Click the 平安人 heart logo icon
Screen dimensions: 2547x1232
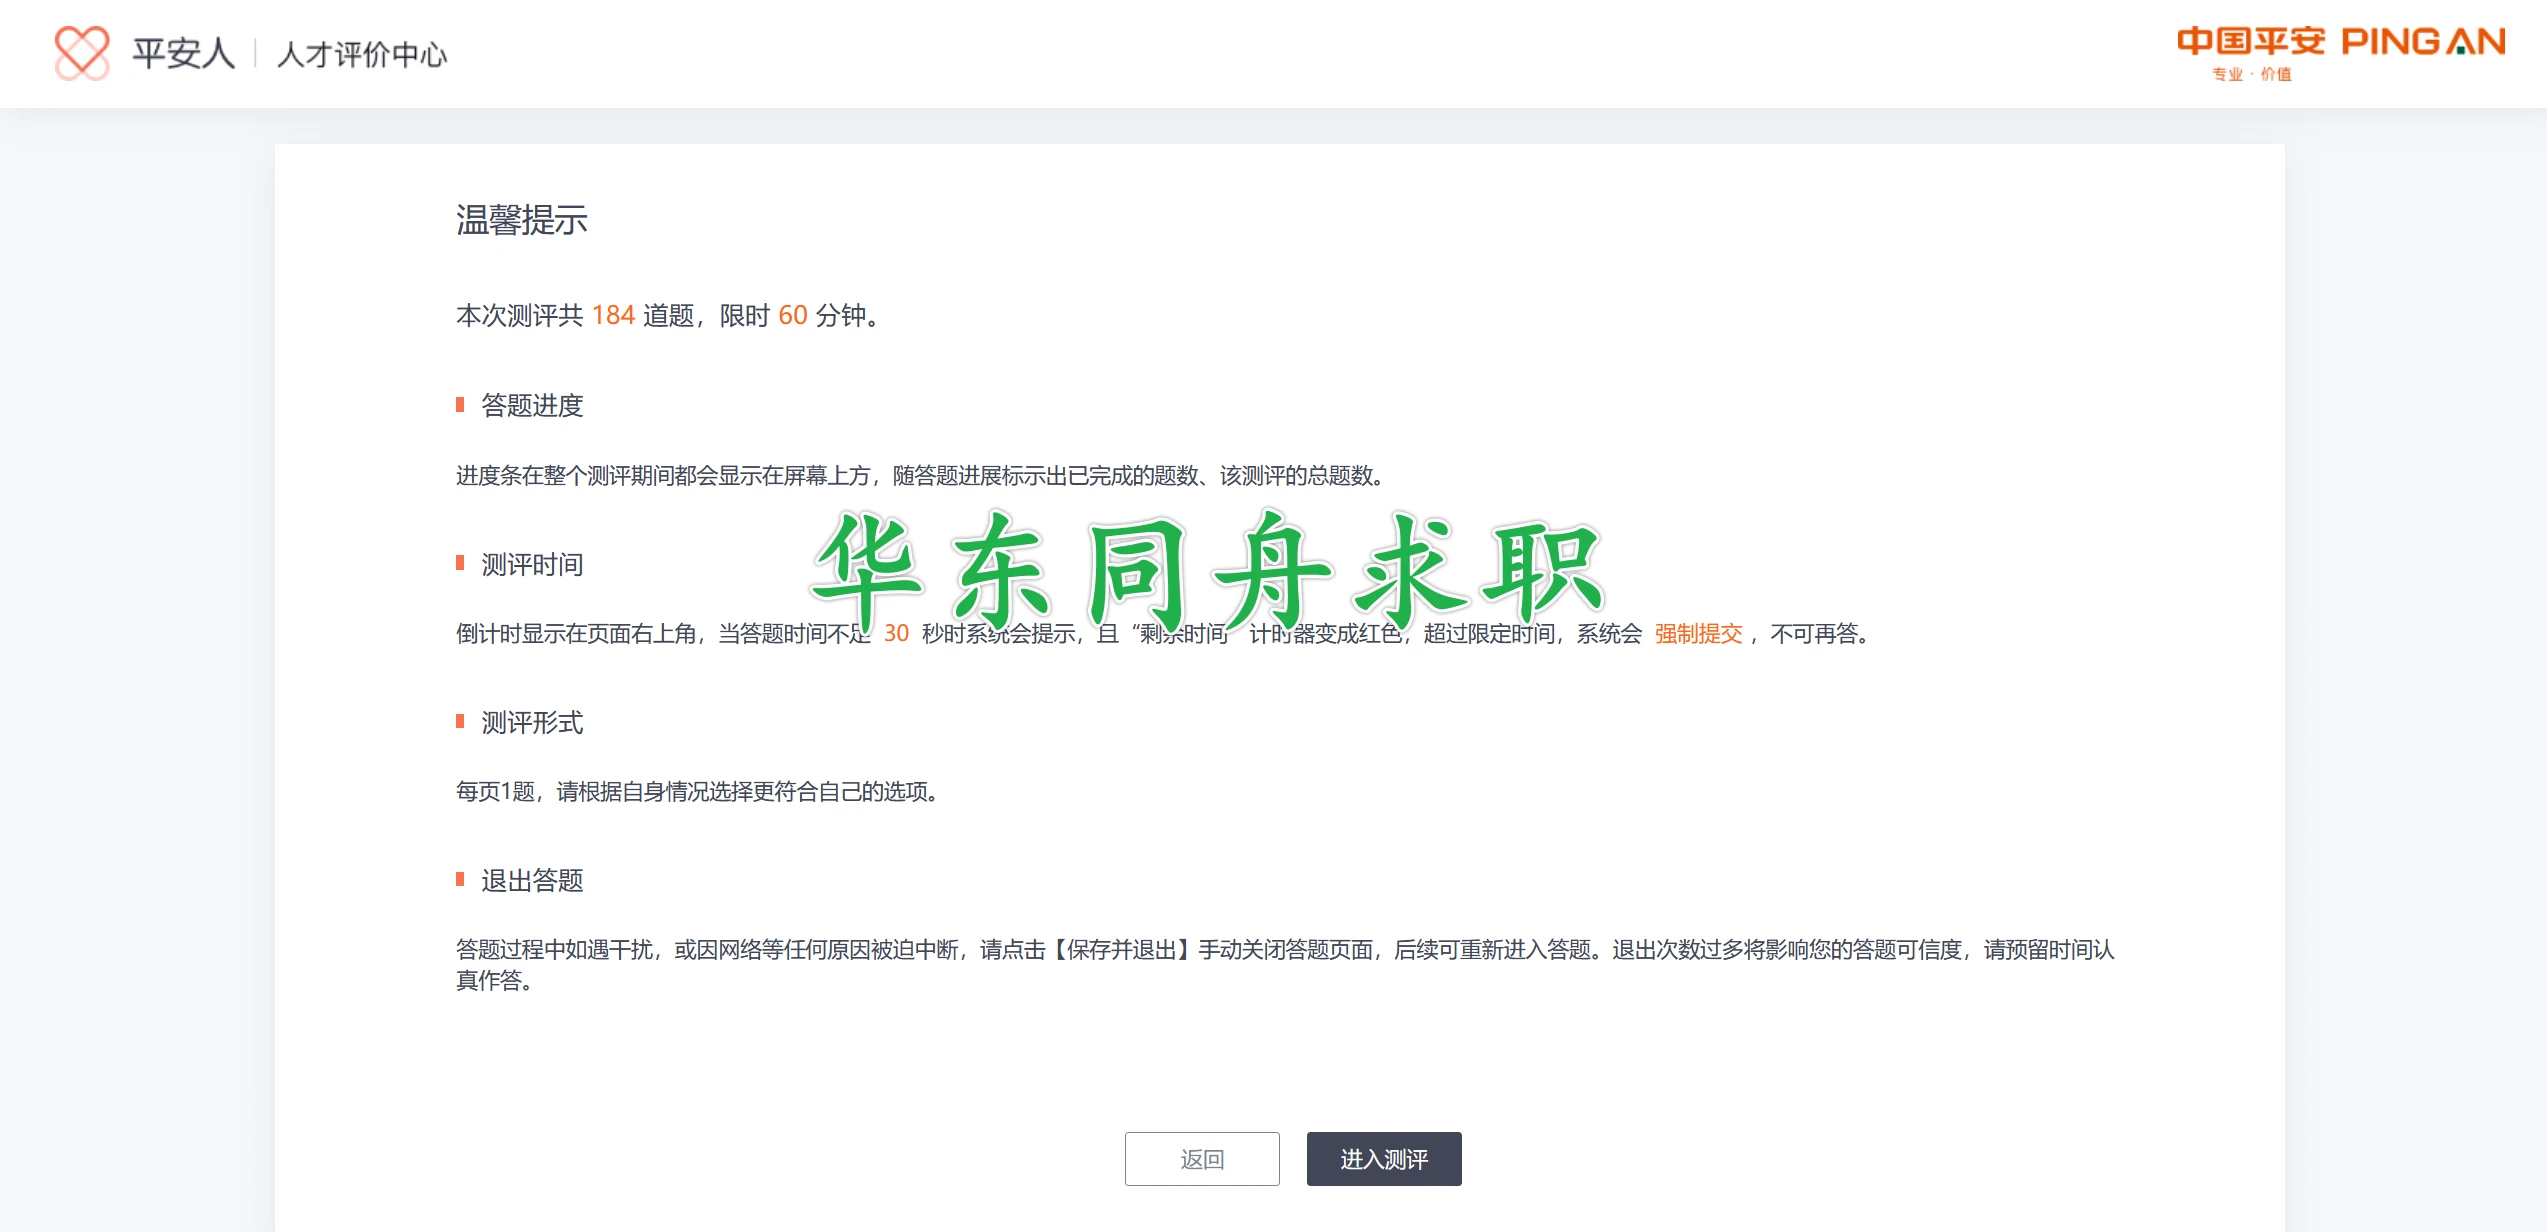[x=81, y=53]
